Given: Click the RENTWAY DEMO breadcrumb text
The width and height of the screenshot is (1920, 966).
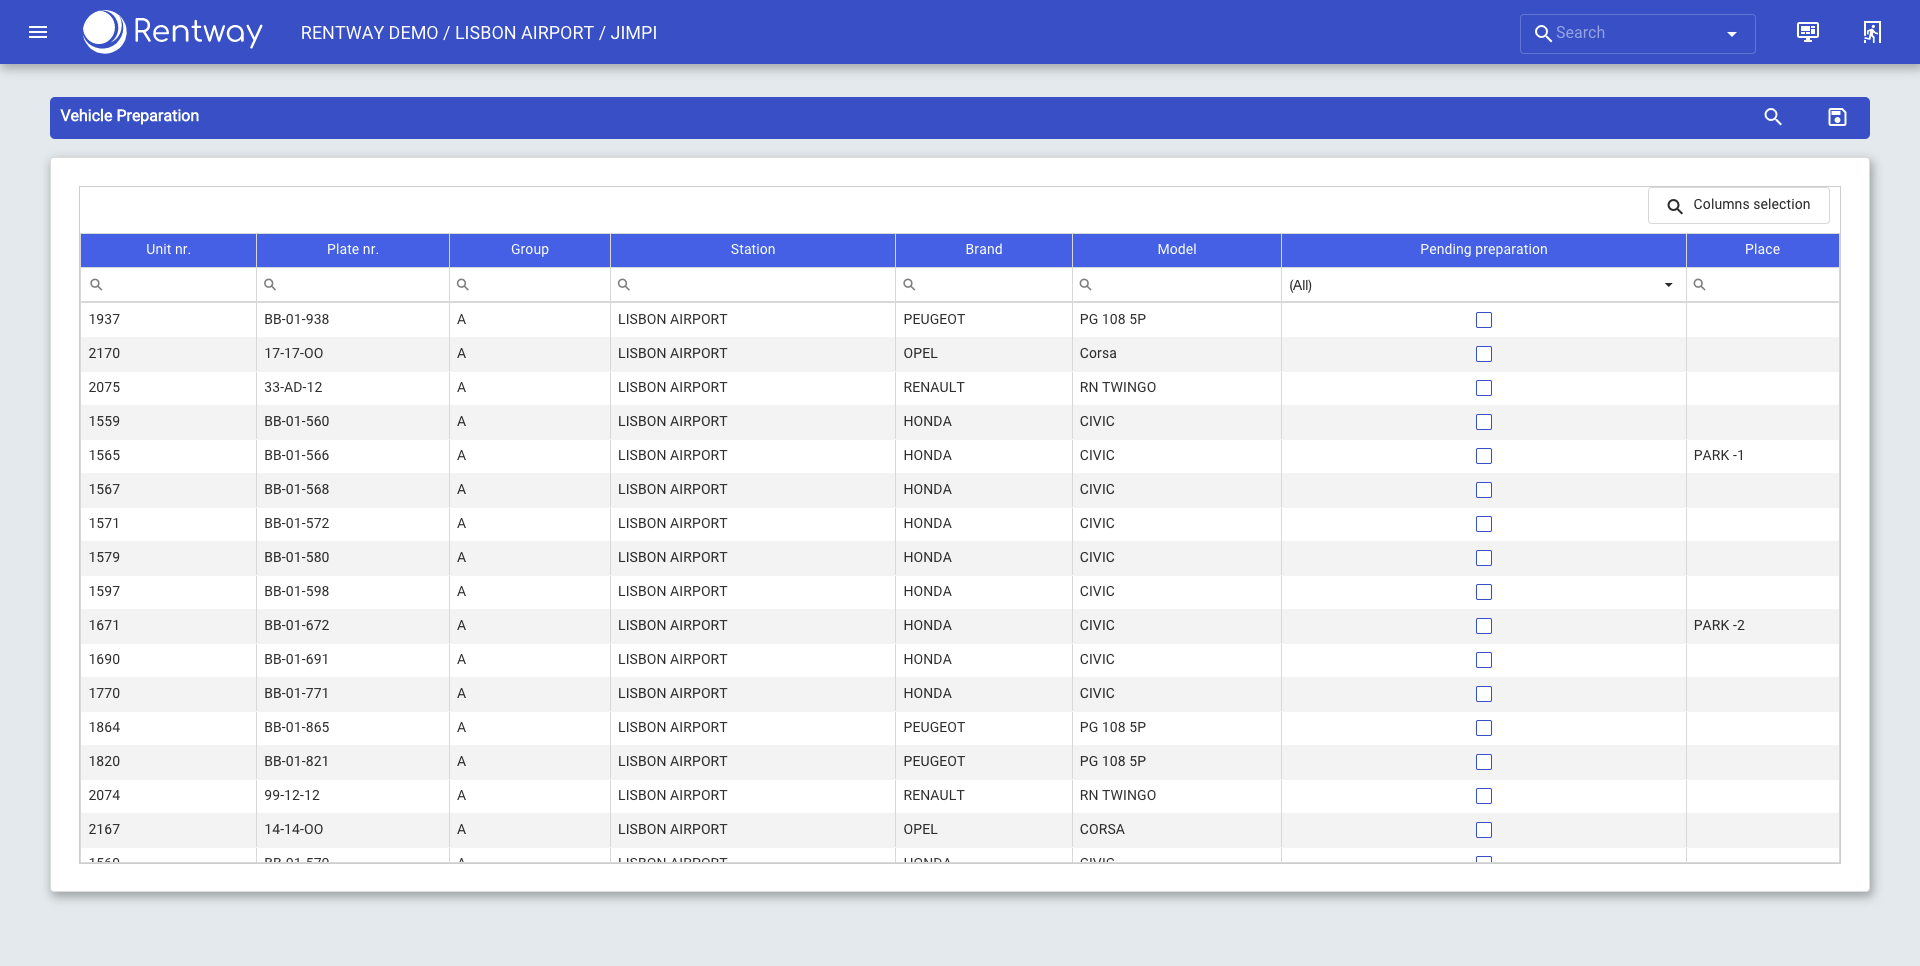Looking at the screenshot, I should (x=369, y=33).
